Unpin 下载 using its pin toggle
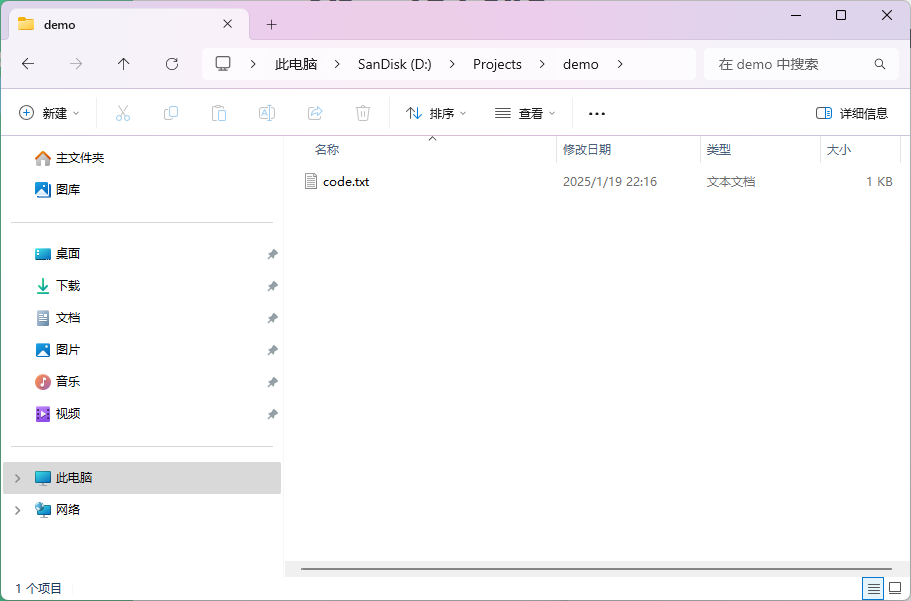The image size is (911, 601). coord(271,285)
